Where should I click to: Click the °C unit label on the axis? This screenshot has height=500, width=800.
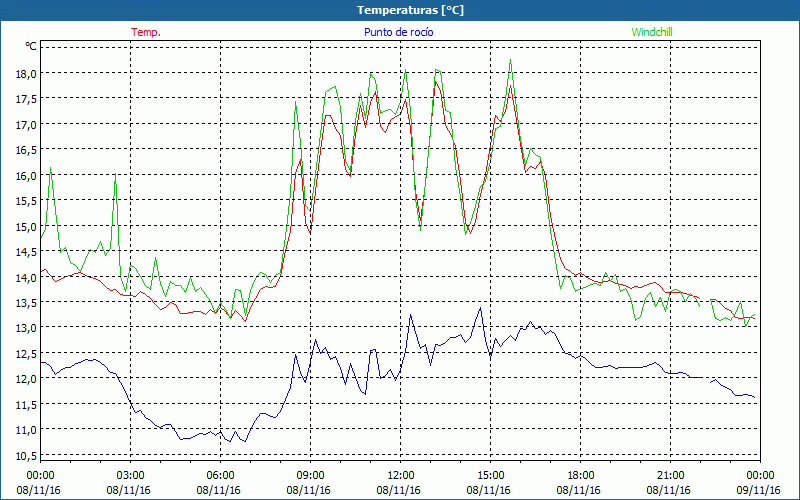(x=31, y=46)
